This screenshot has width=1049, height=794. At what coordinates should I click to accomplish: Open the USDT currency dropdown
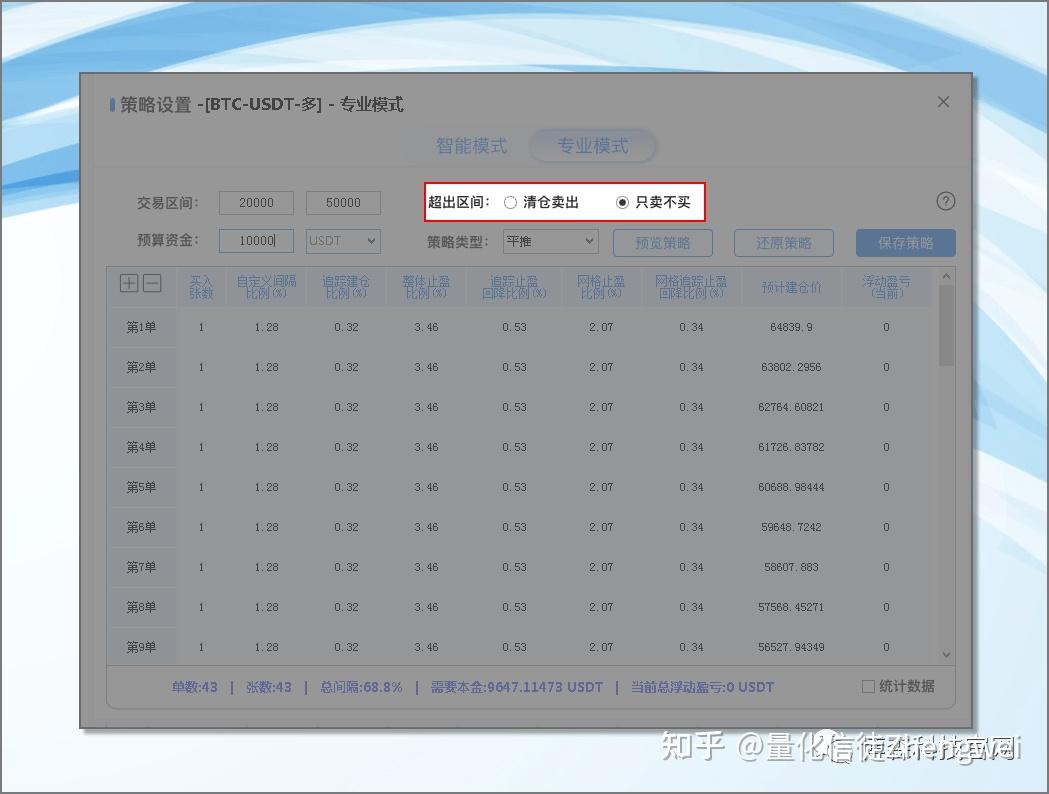coord(343,241)
